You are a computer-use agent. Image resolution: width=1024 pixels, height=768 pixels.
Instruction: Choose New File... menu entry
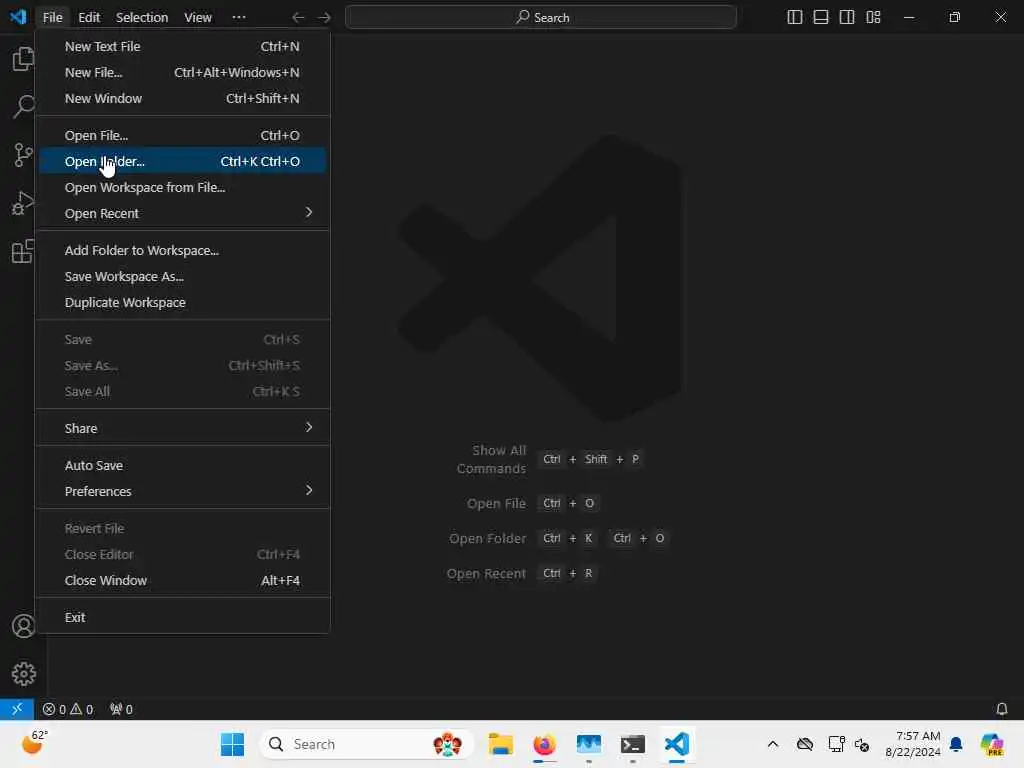click(x=182, y=72)
